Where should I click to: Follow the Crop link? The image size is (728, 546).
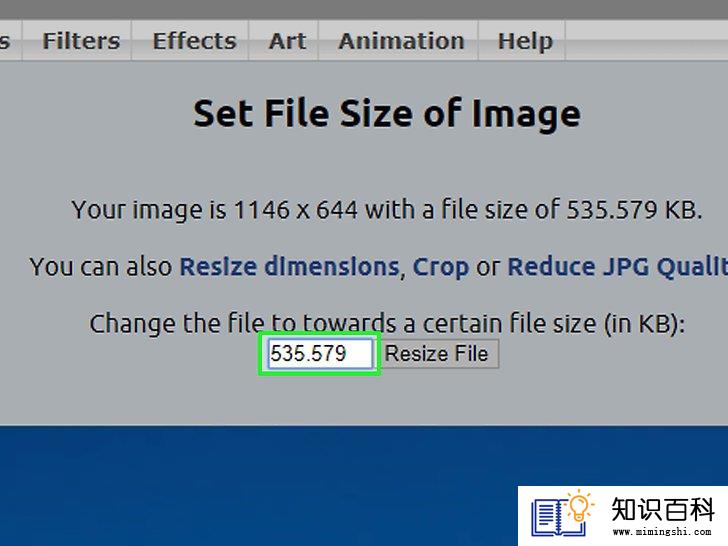click(441, 268)
